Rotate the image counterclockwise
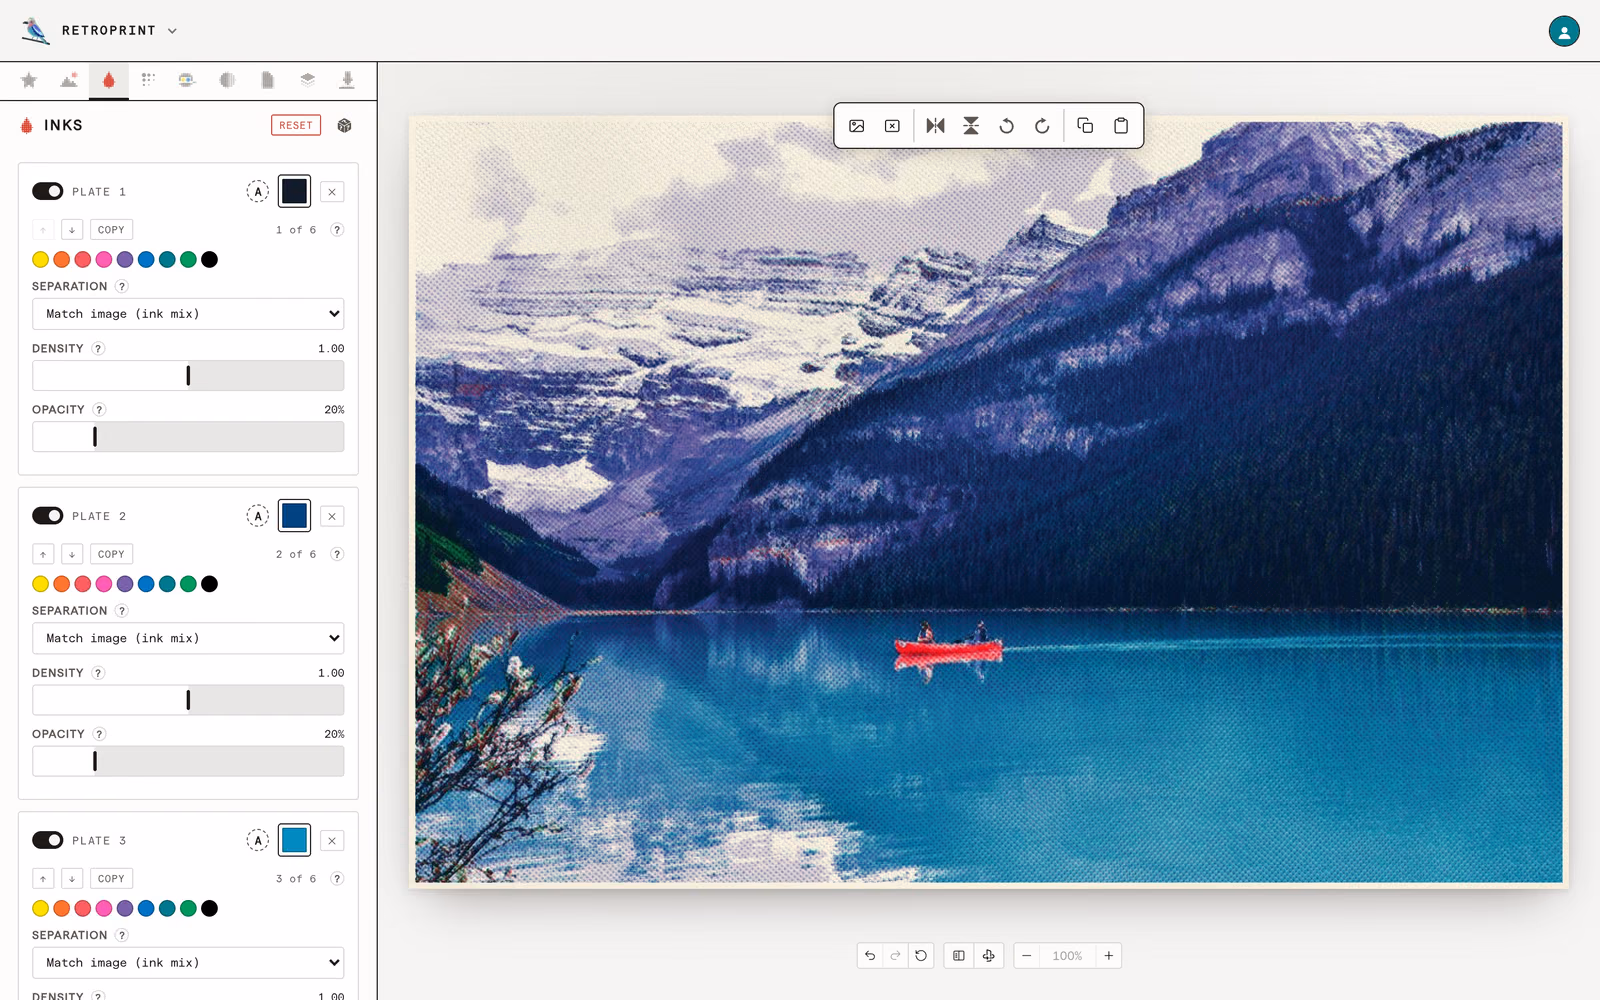Image resolution: width=1600 pixels, height=1000 pixels. 1007,126
